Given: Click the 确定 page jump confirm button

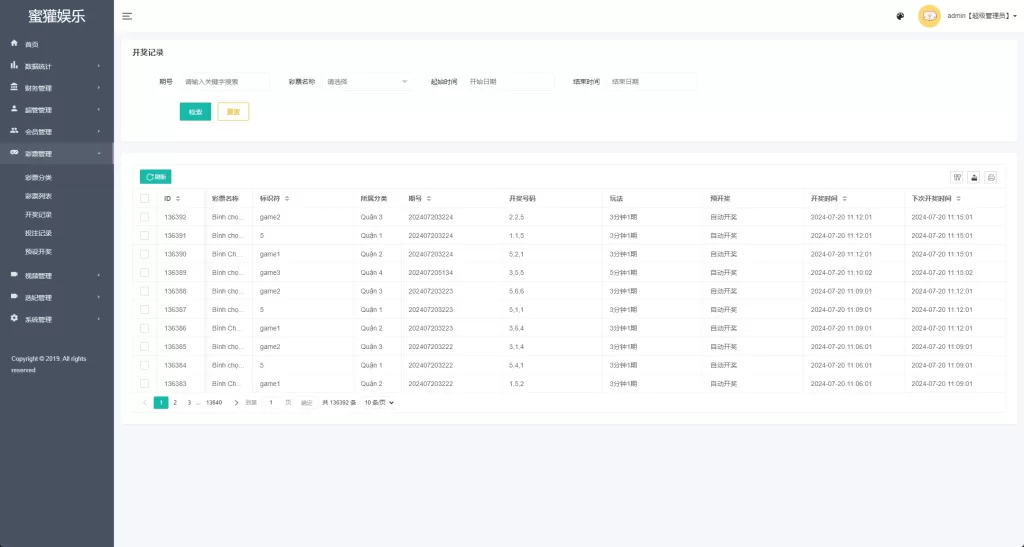Looking at the screenshot, I should (307, 403).
